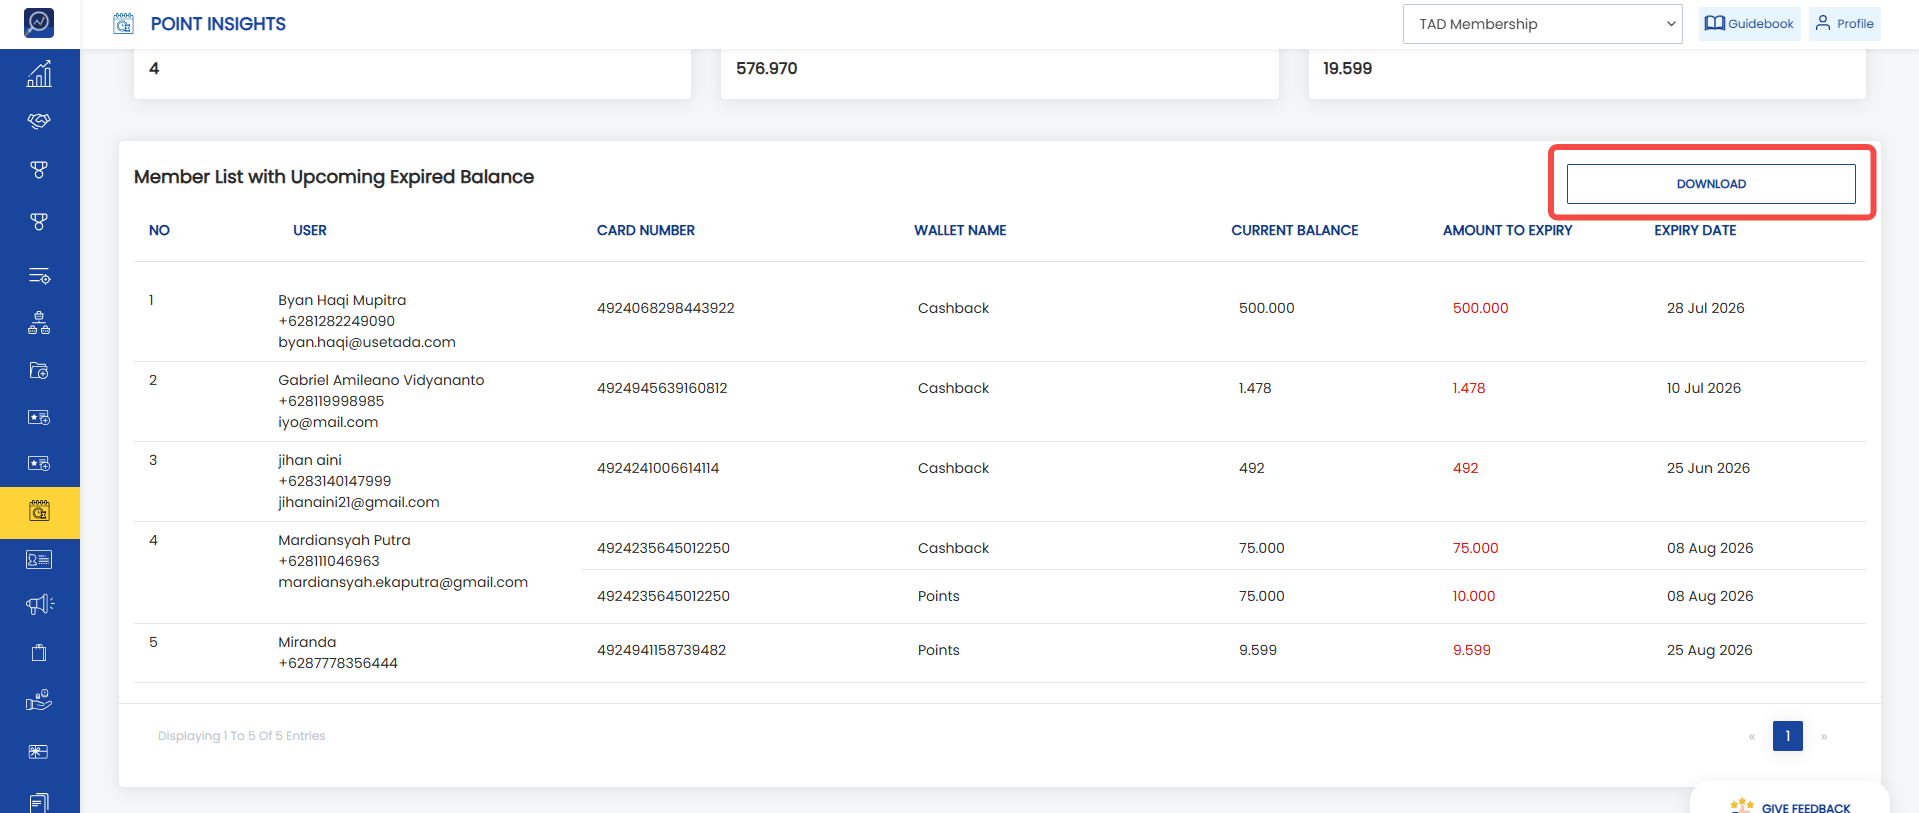Download the member list
This screenshot has width=1919, height=813.
1711,184
